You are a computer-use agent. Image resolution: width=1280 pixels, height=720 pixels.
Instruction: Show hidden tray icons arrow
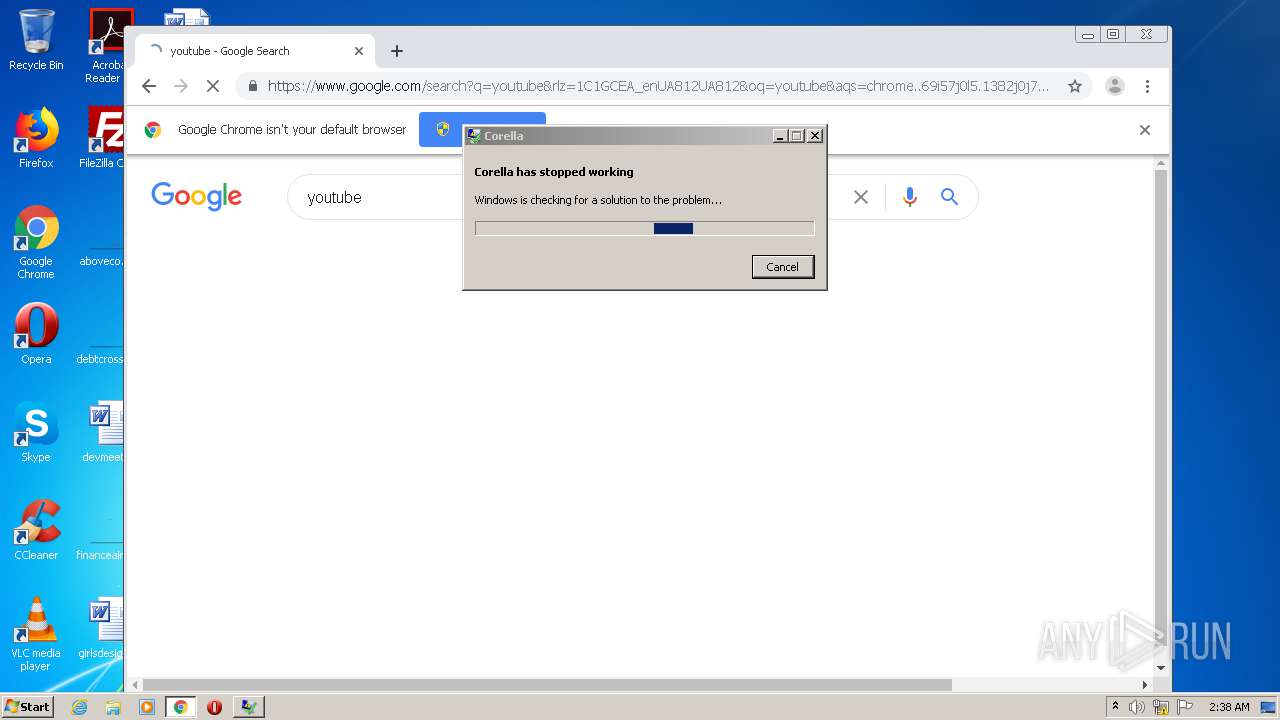coord(1115,706)
